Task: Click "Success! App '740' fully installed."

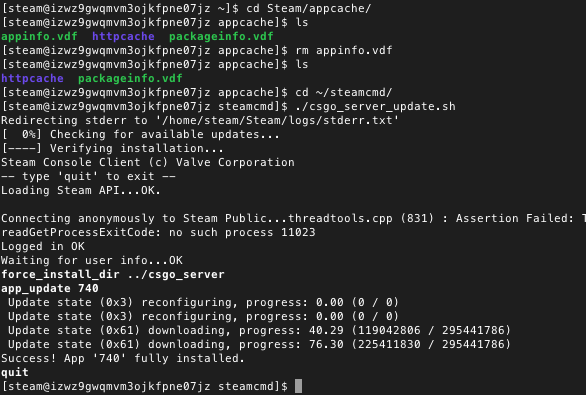Action: [x=123, y=358]
